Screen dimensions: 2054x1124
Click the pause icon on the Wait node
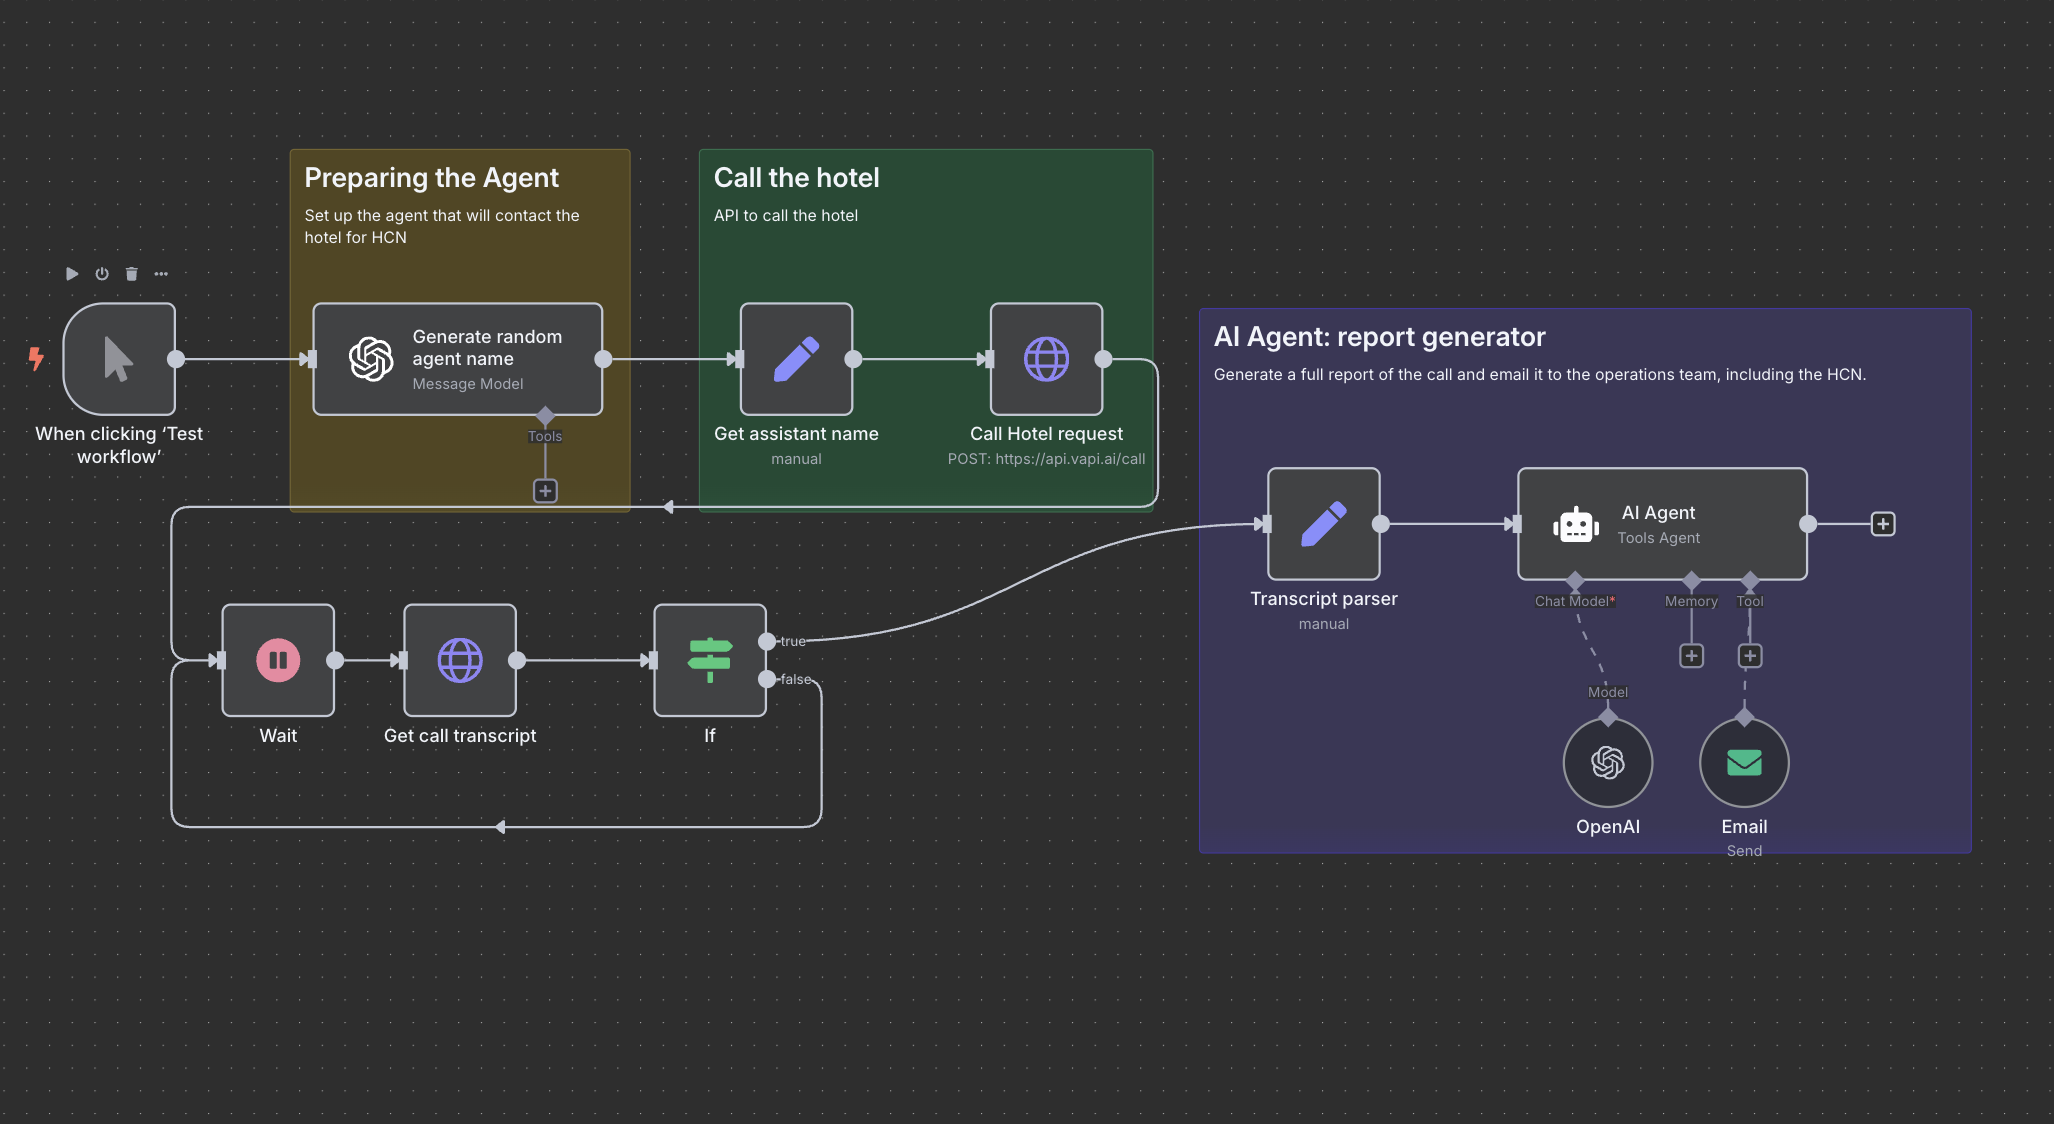pyautogui.click(x=278, y=660)
